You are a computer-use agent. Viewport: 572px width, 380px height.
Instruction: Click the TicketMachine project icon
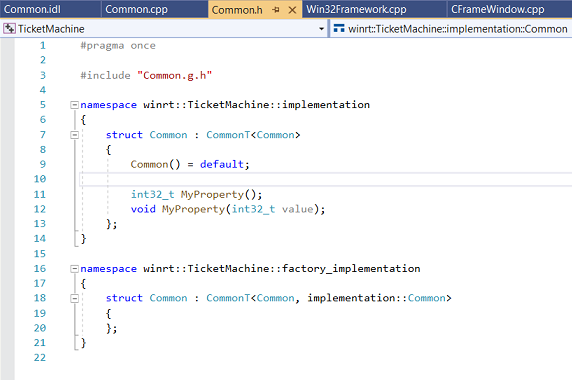[9, 28]
